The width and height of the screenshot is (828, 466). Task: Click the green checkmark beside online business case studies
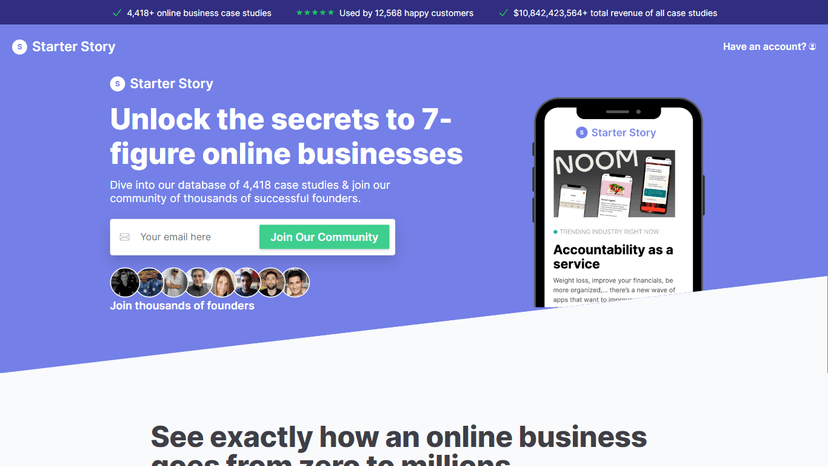(117, 13)
